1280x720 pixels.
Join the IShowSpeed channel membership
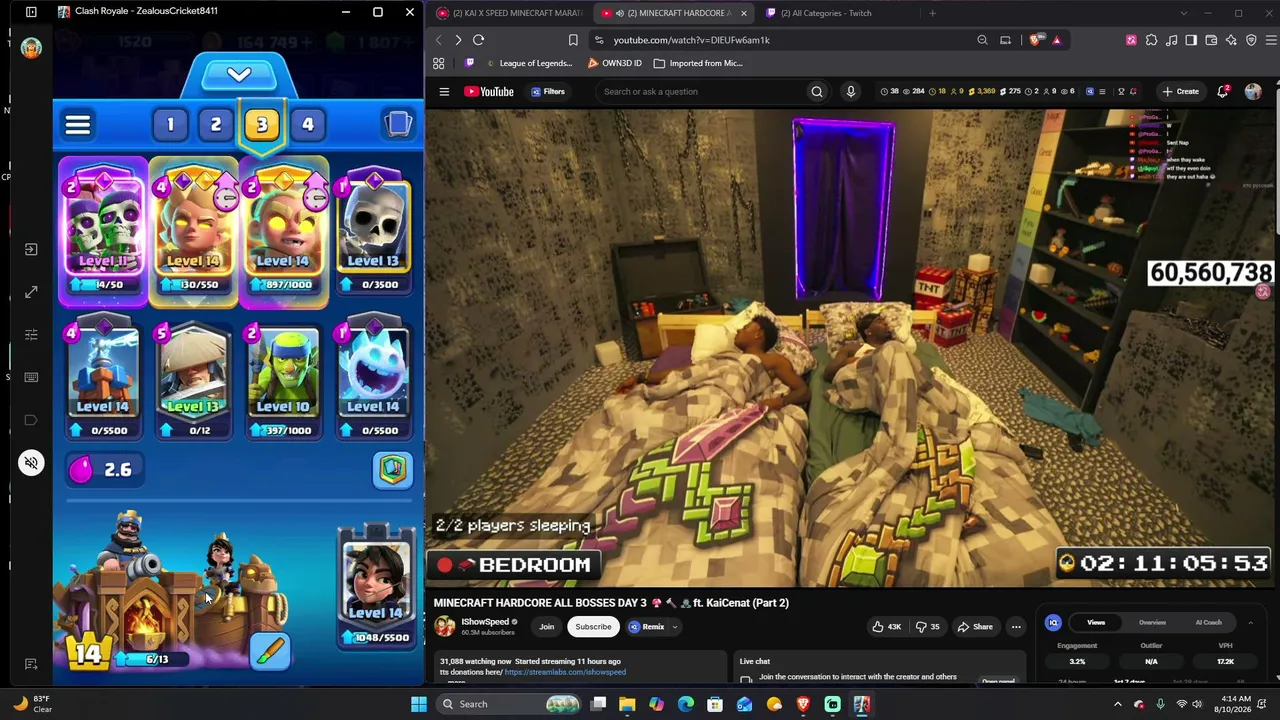[546, 627]
